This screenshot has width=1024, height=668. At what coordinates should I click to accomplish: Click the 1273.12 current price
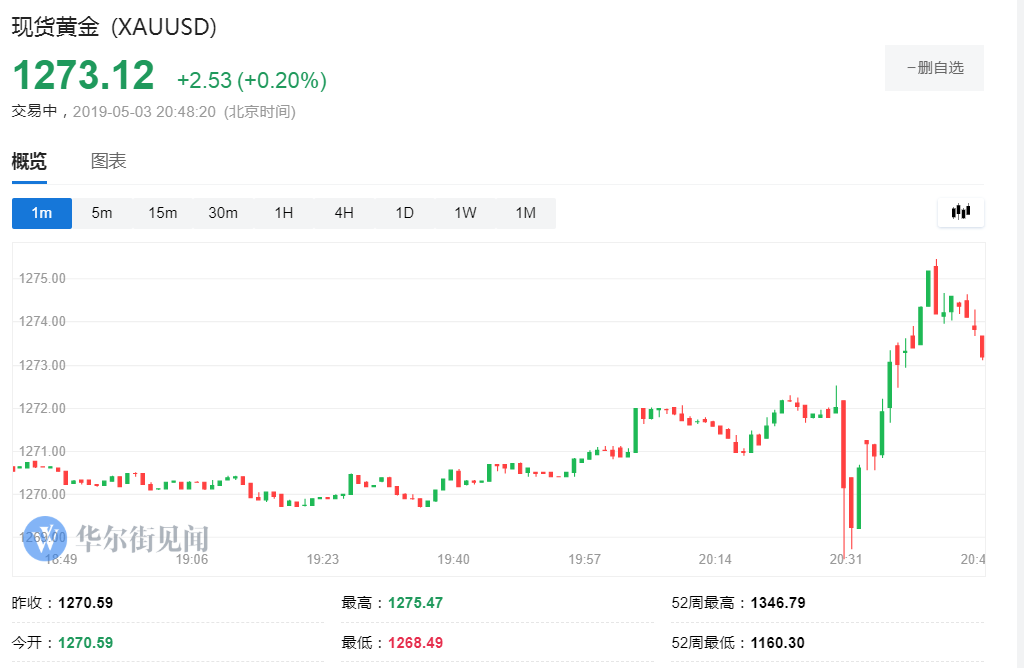pyautogui.click(x=84, y=75)
